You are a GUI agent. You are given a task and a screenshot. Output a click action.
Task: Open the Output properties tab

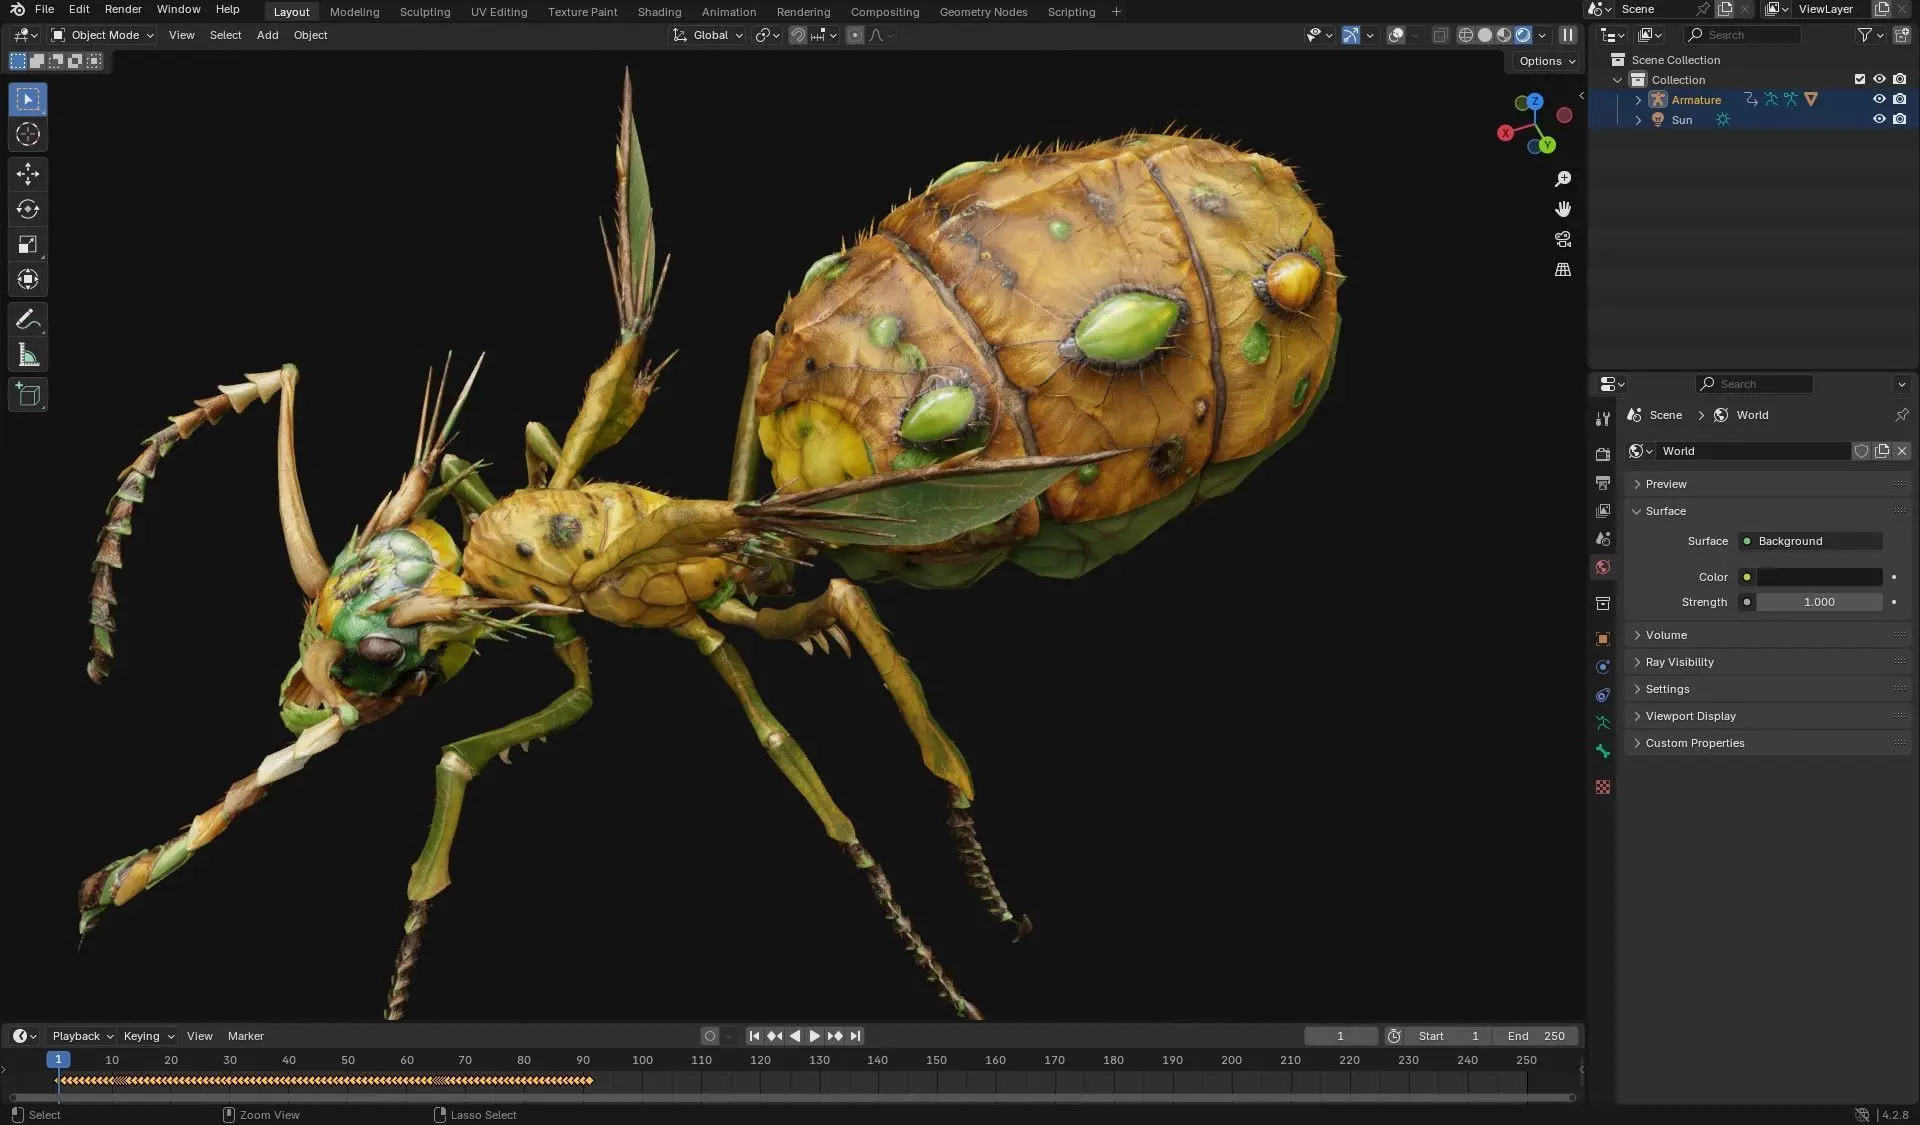click(x=1603, y=483)
